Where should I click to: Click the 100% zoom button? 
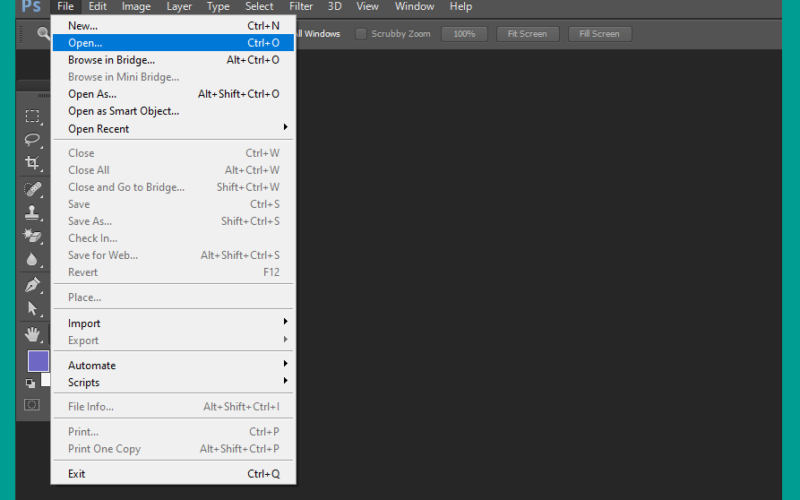click(x=464, y=34)
